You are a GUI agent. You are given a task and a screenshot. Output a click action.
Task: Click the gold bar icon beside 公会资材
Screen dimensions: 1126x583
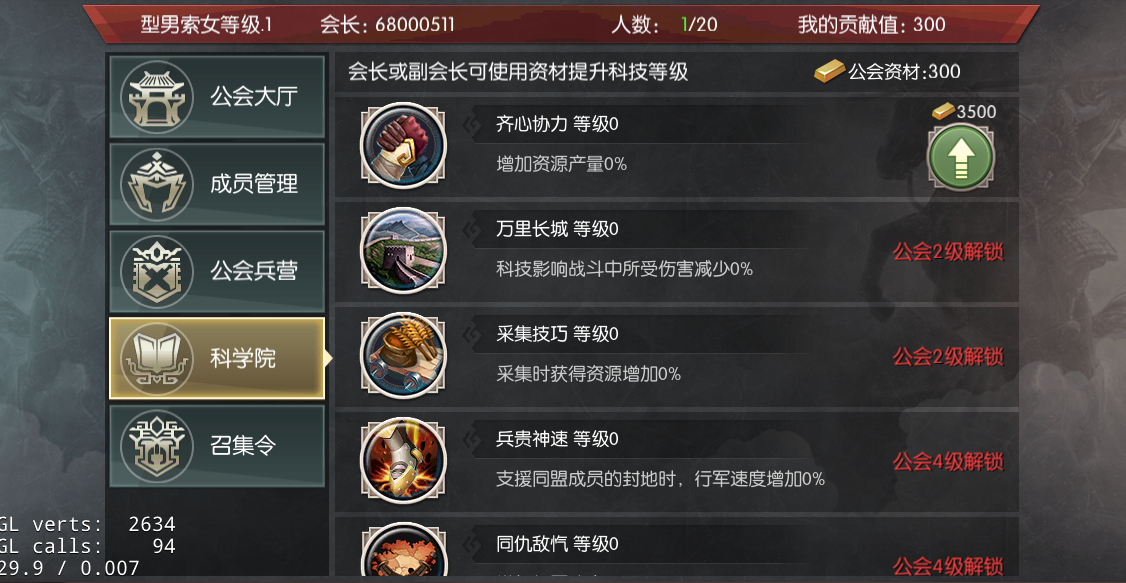point(829,71)
